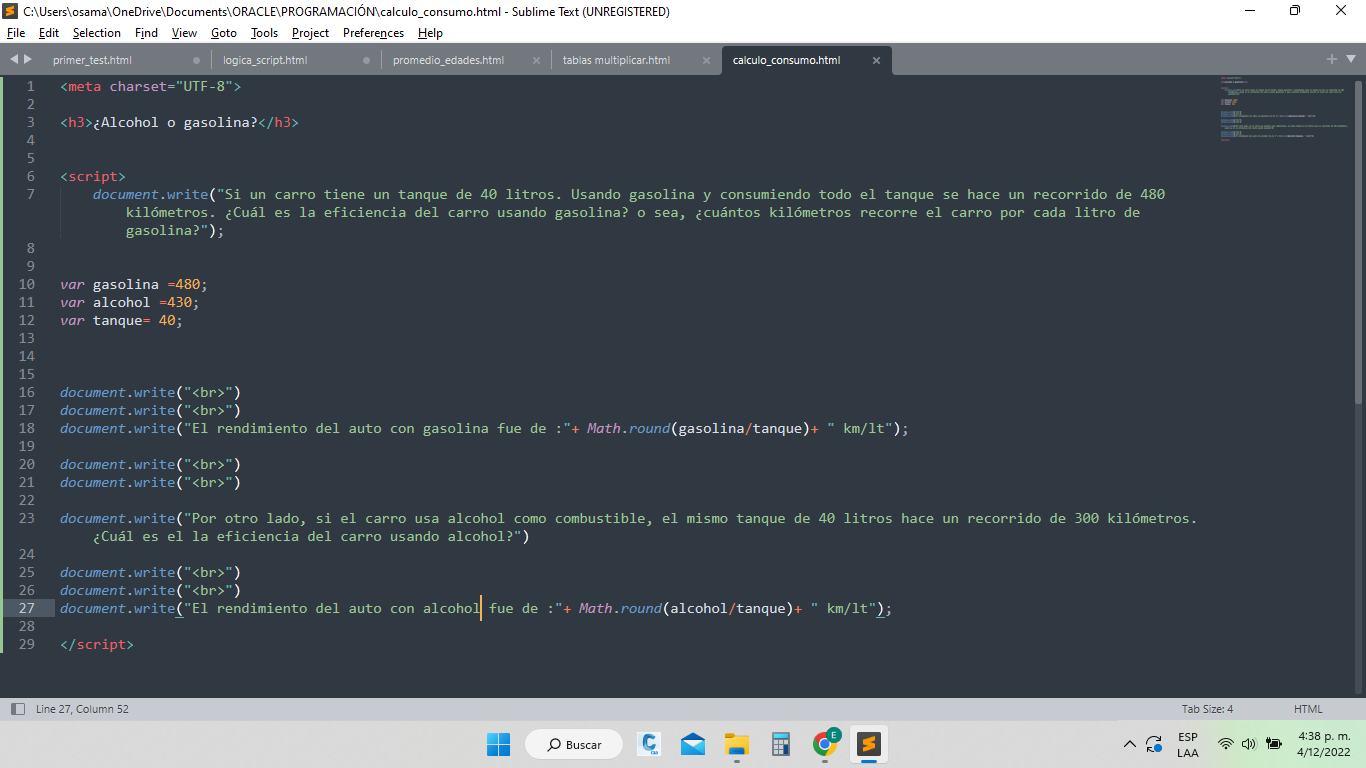Click unsaved dot on logica_script.html tab
Screen dimensions: 1366x768
point(366,60)
